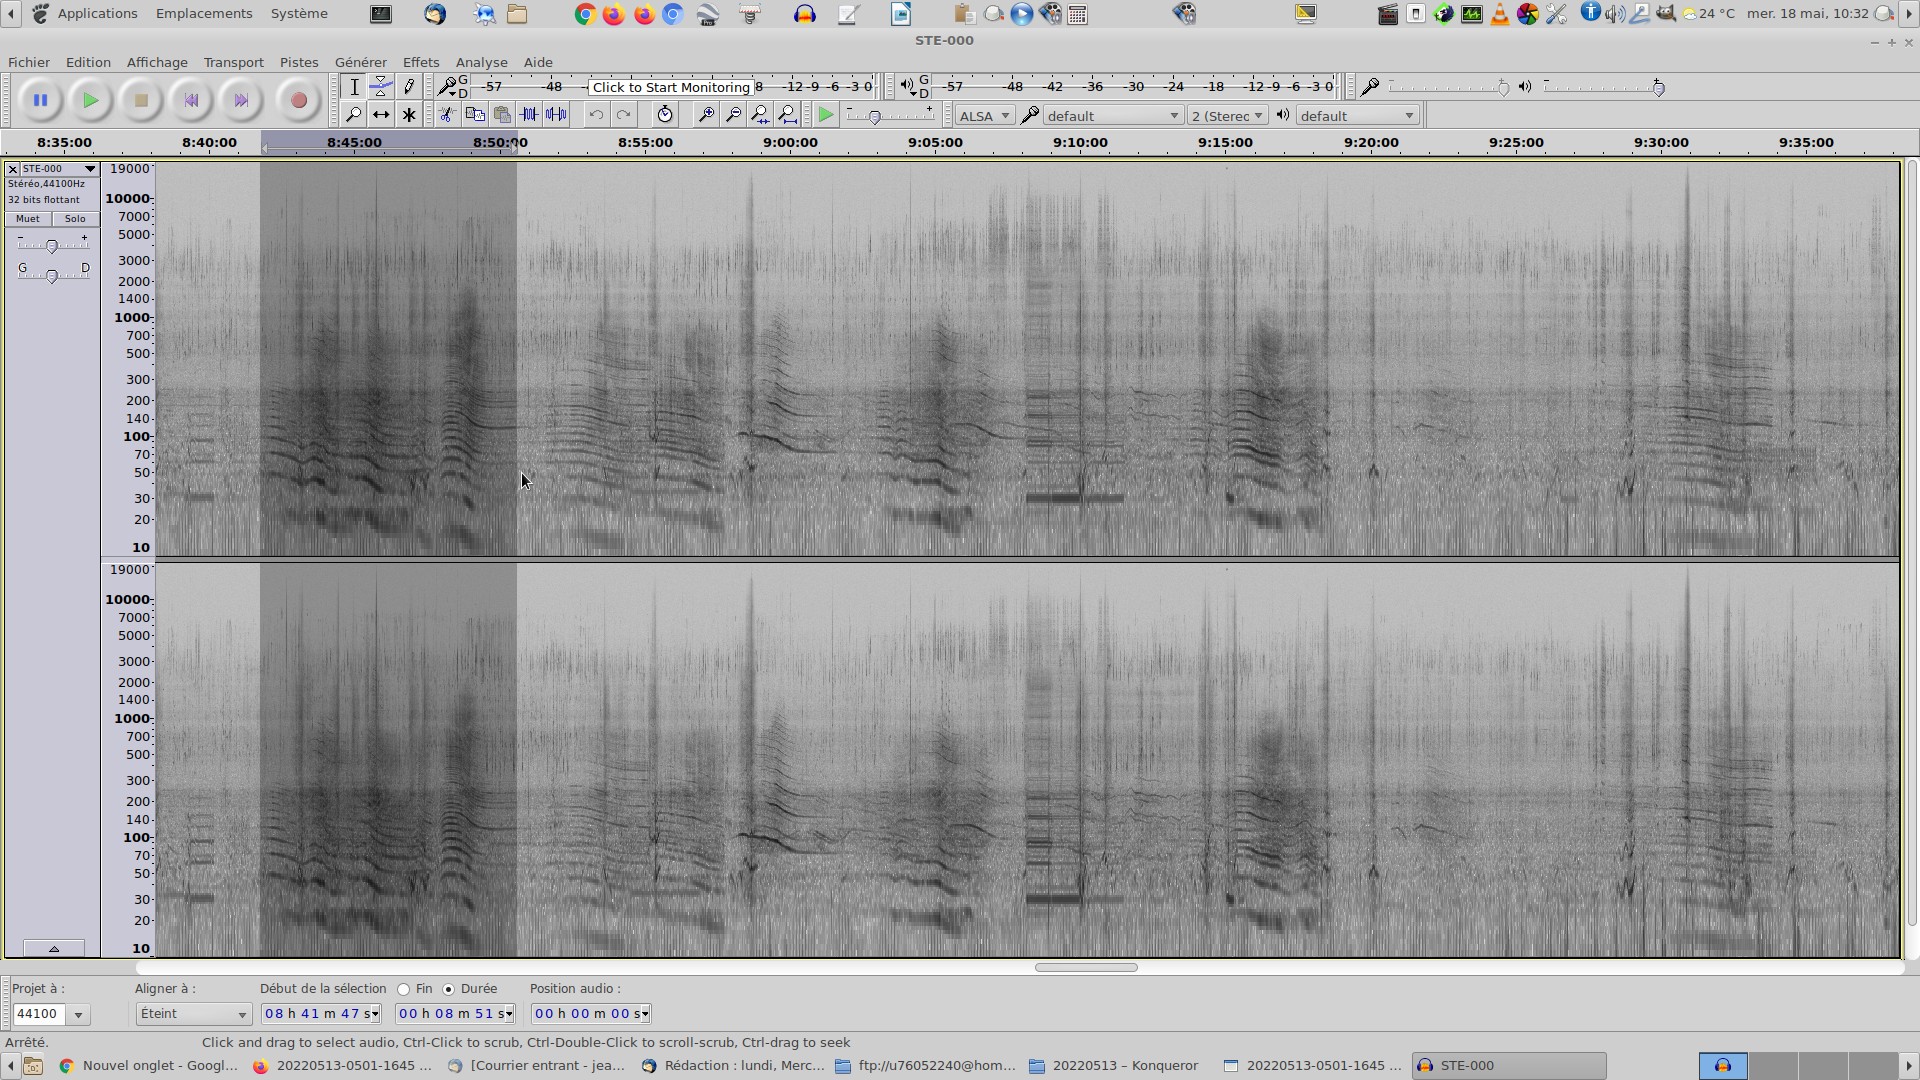Click the Zoom In magnifier icon

(x=706, y=115)
